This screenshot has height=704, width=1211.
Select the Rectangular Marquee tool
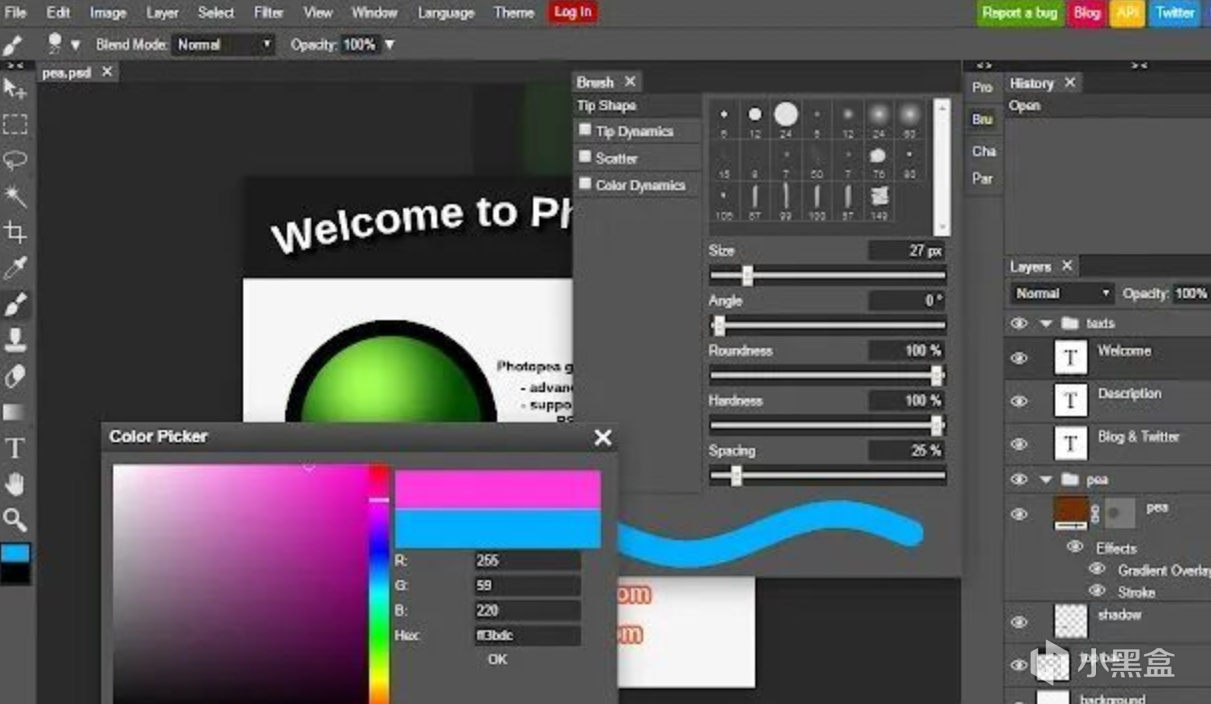(15, 124)
